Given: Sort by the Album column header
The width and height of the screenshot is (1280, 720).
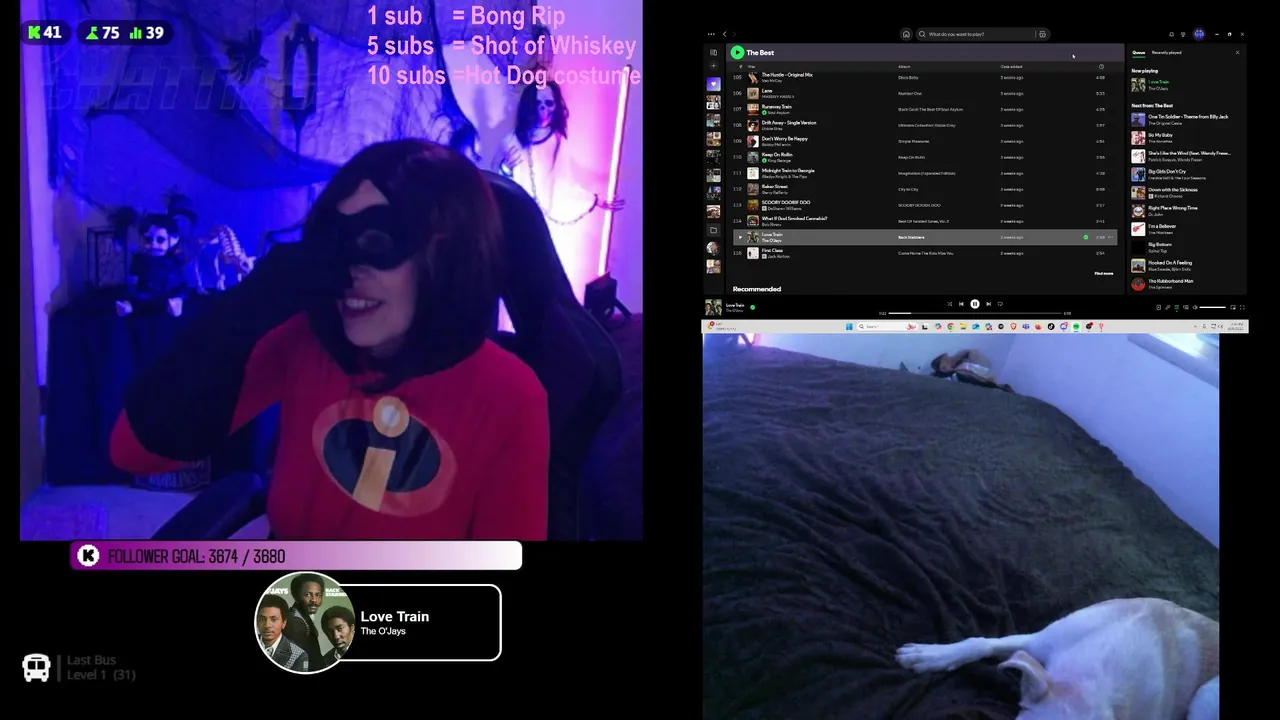Looking at the screenshot, I should (x=904, y=67).
